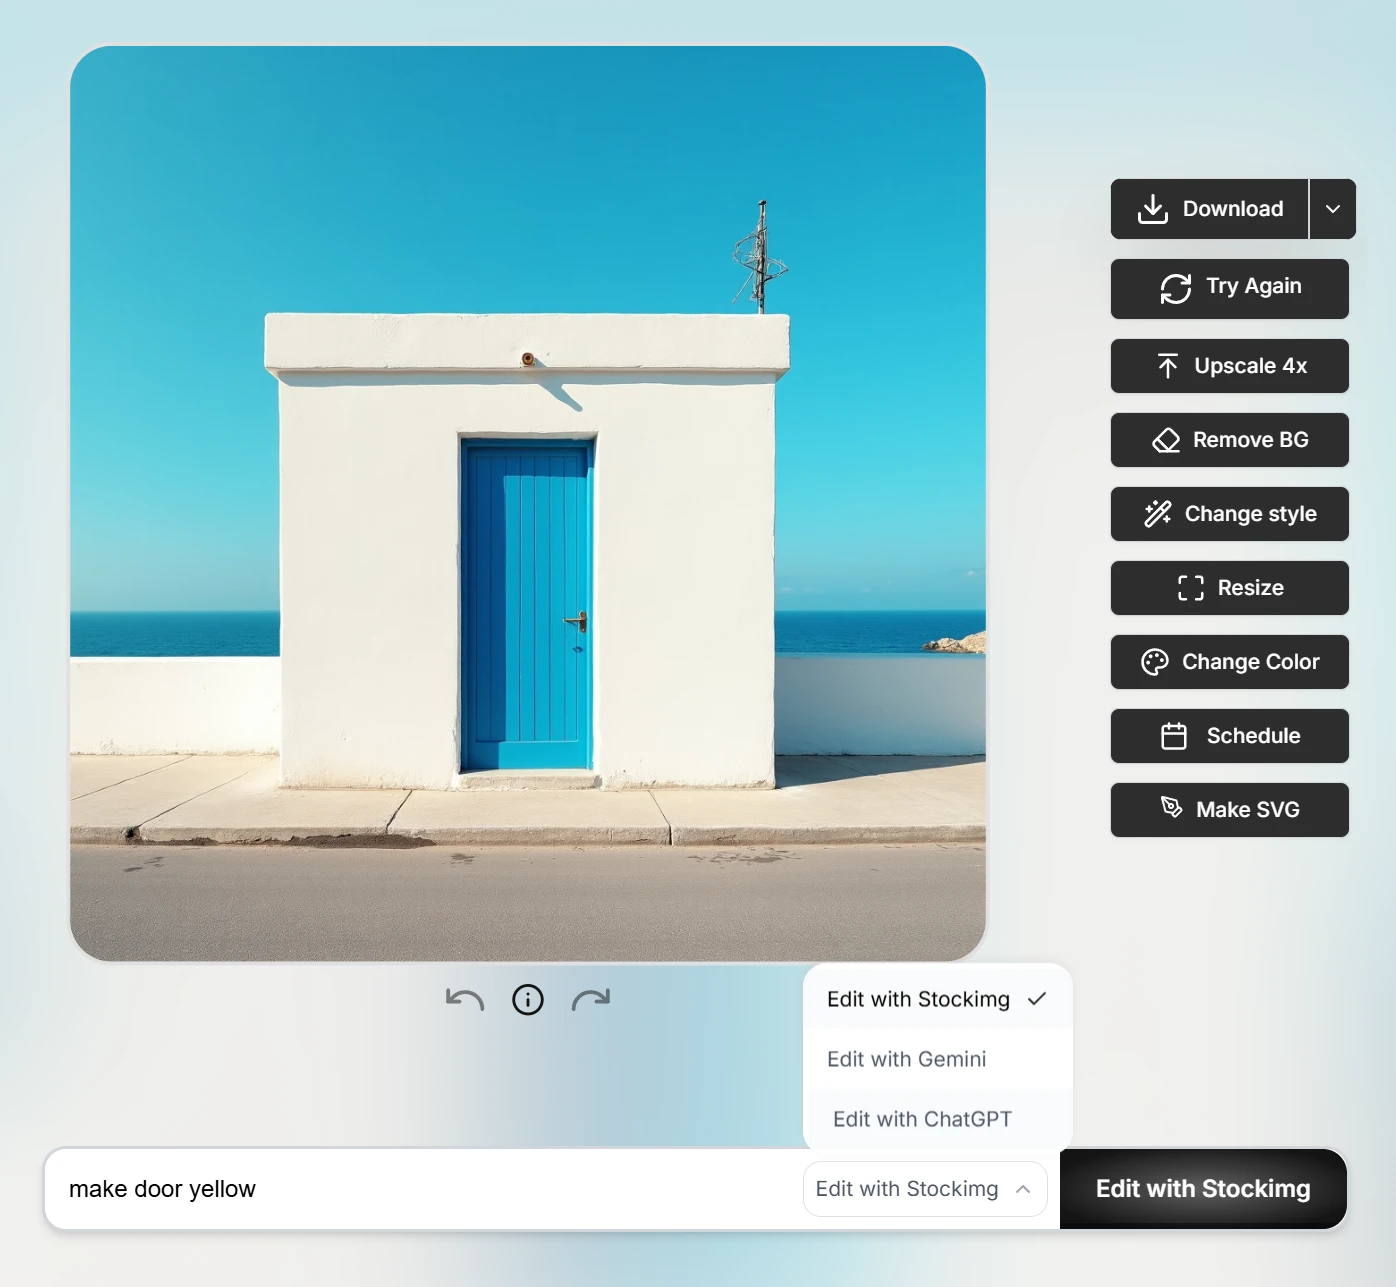Expand the download options chevron
Image resolution: width=1396 pixels, height=1287 pixels.
click(x=1332, y=209)
